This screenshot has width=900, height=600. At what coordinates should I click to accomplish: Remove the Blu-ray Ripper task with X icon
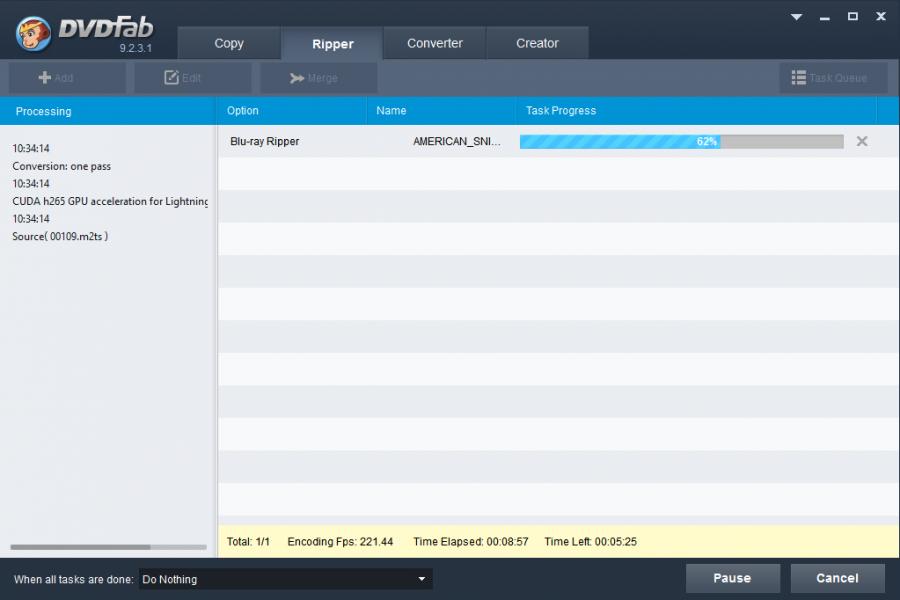point(862,141)
